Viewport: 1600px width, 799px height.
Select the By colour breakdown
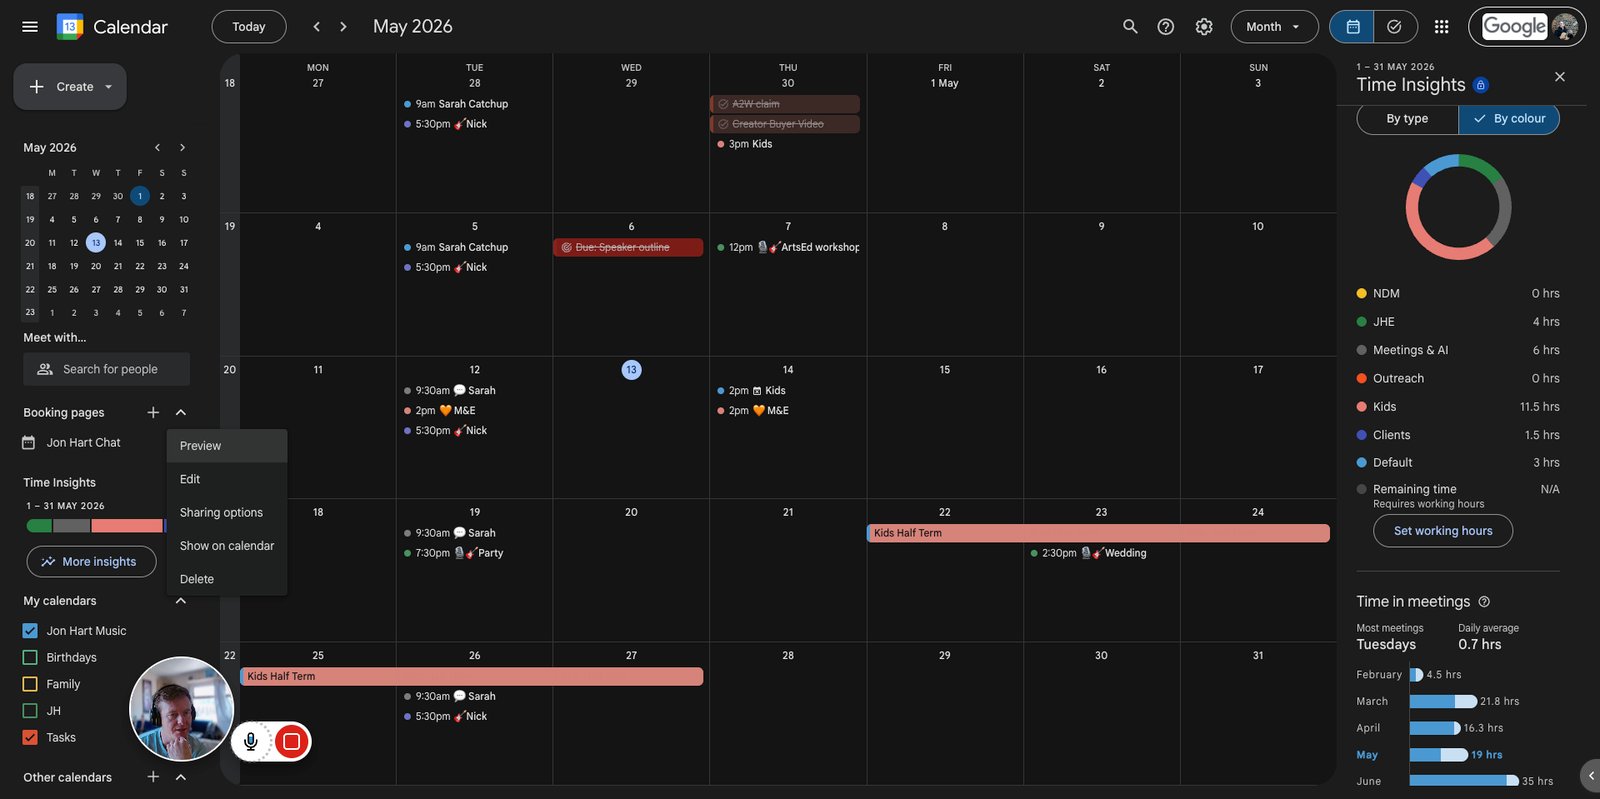pos(1509,118)
